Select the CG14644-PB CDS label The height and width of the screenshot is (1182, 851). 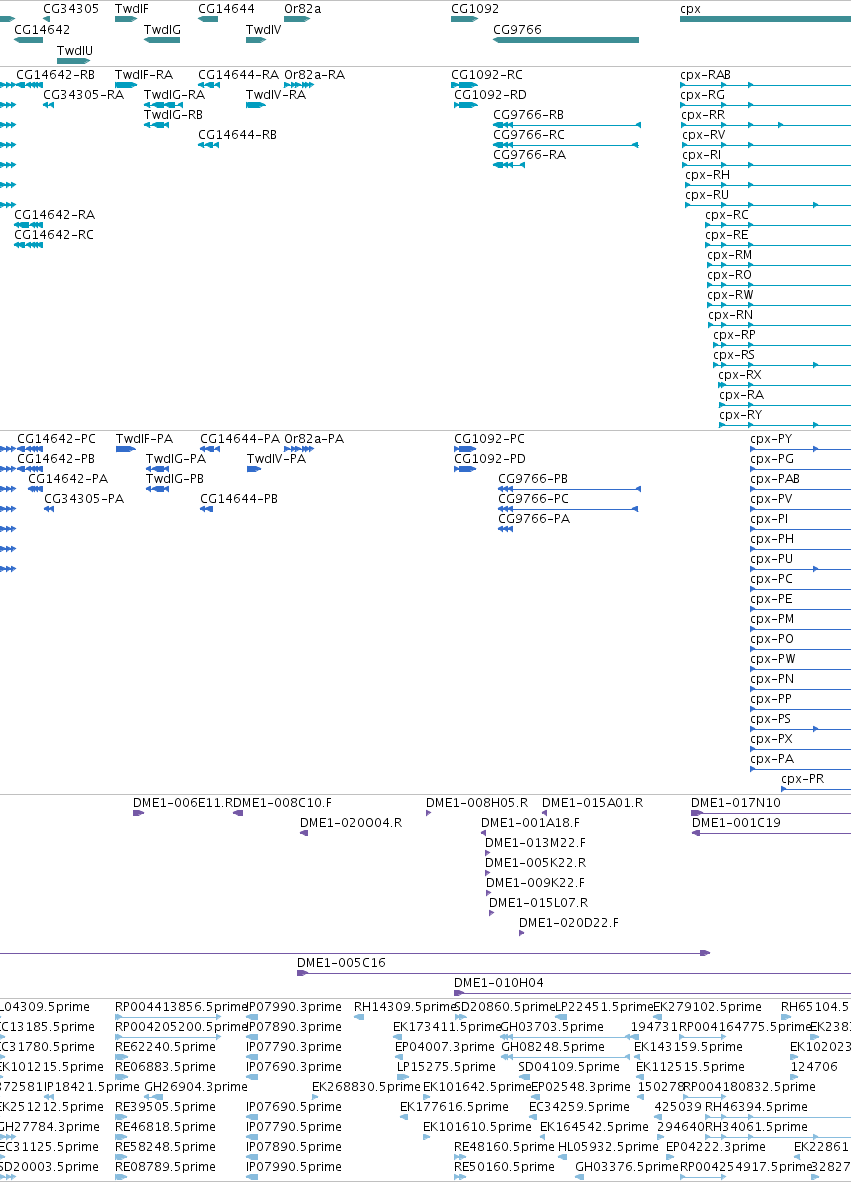click(239, 498)
